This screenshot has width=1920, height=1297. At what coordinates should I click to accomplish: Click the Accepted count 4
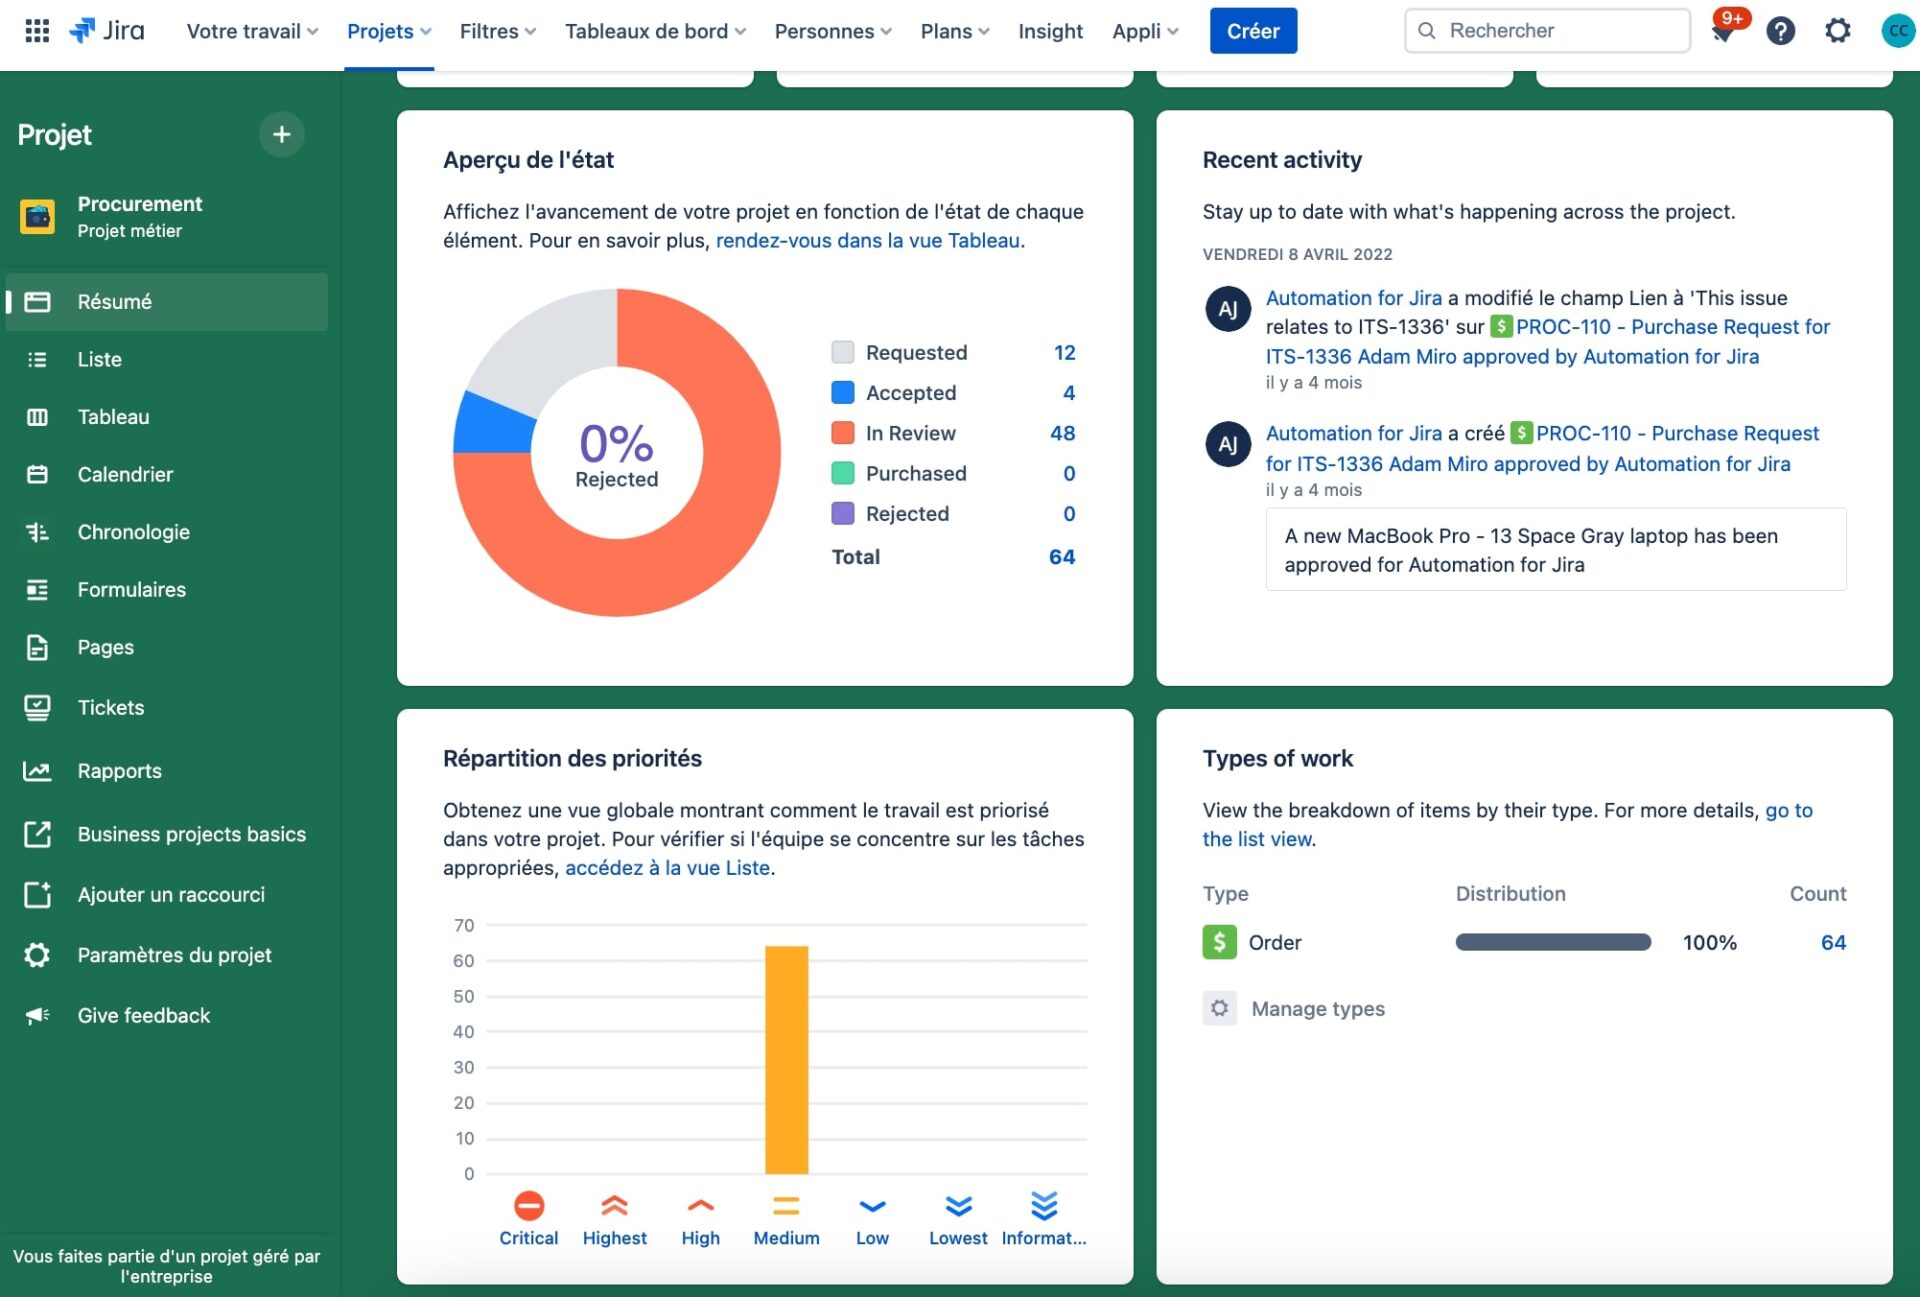point(1069,393)
